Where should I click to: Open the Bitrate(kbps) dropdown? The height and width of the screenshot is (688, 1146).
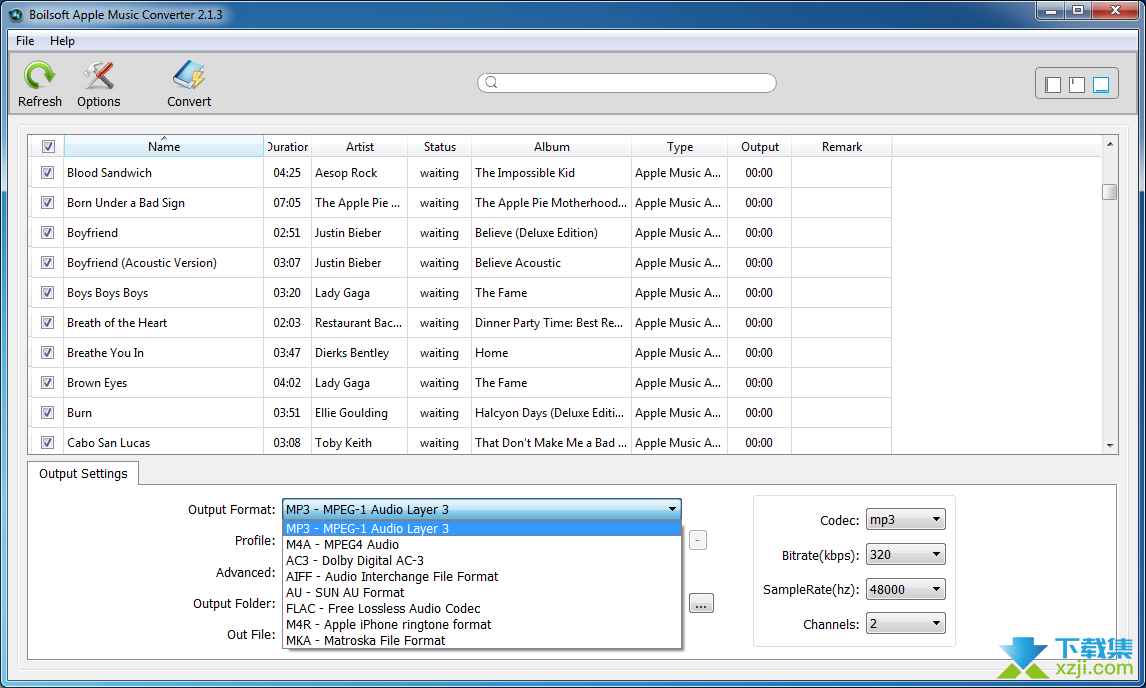(x=906, y=554)
